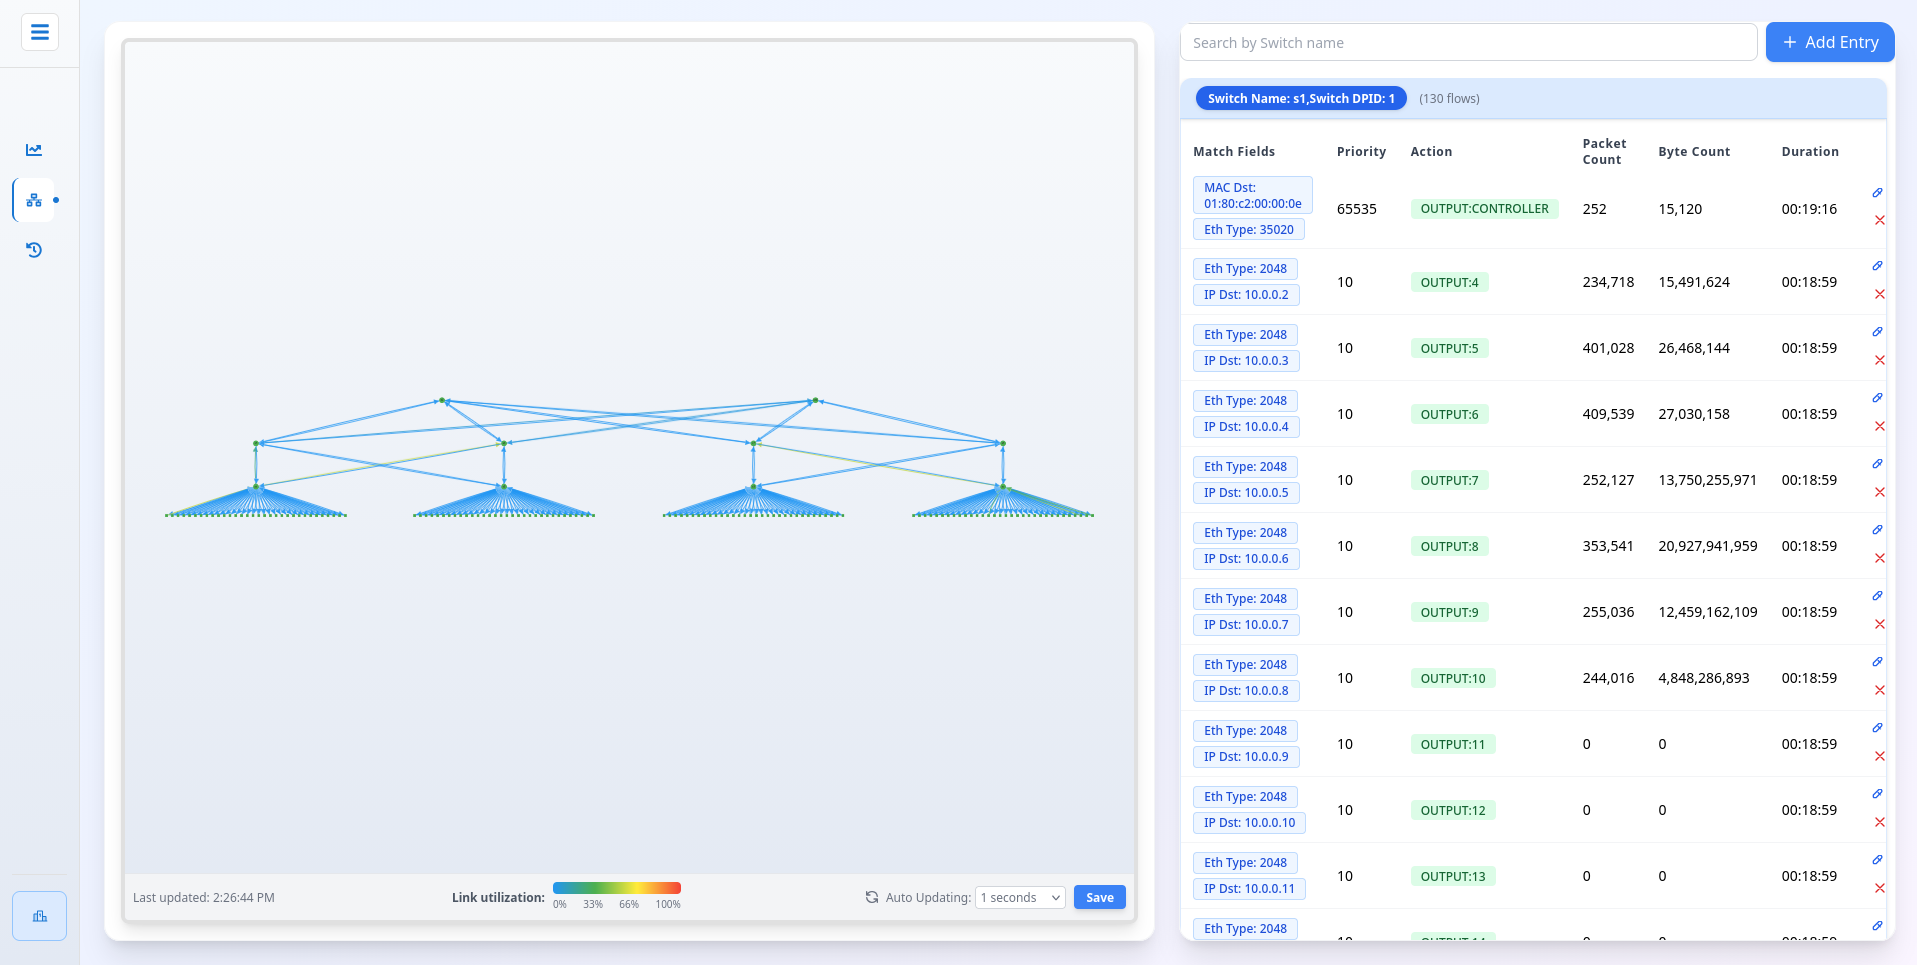The height and width of the screenshot is (965, 1917).
Task: Open the statistics chart view in the sidebar
Action: [33, 149]
